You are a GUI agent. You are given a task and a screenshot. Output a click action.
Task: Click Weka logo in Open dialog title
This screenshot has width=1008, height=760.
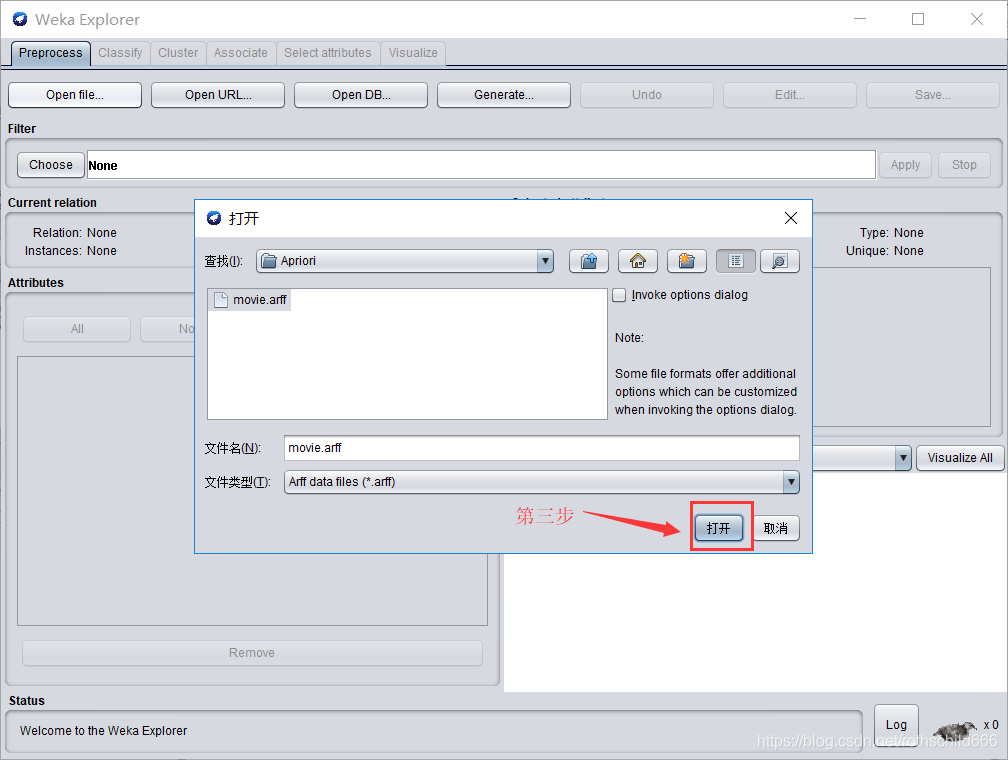click(x=214, y=218)
